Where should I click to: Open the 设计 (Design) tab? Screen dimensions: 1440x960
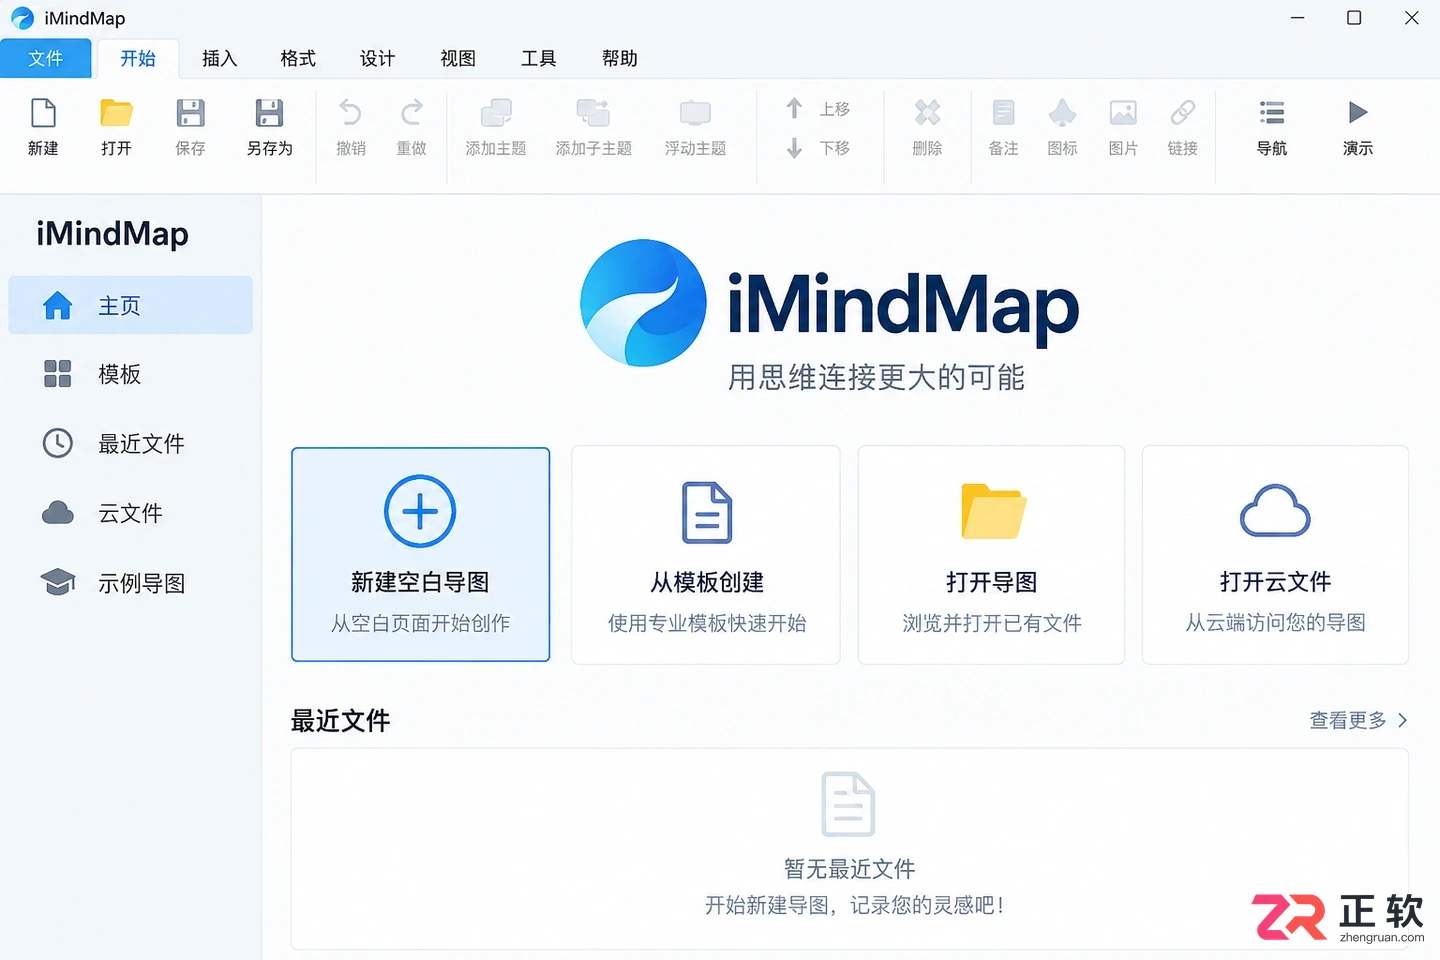point(377,58)
